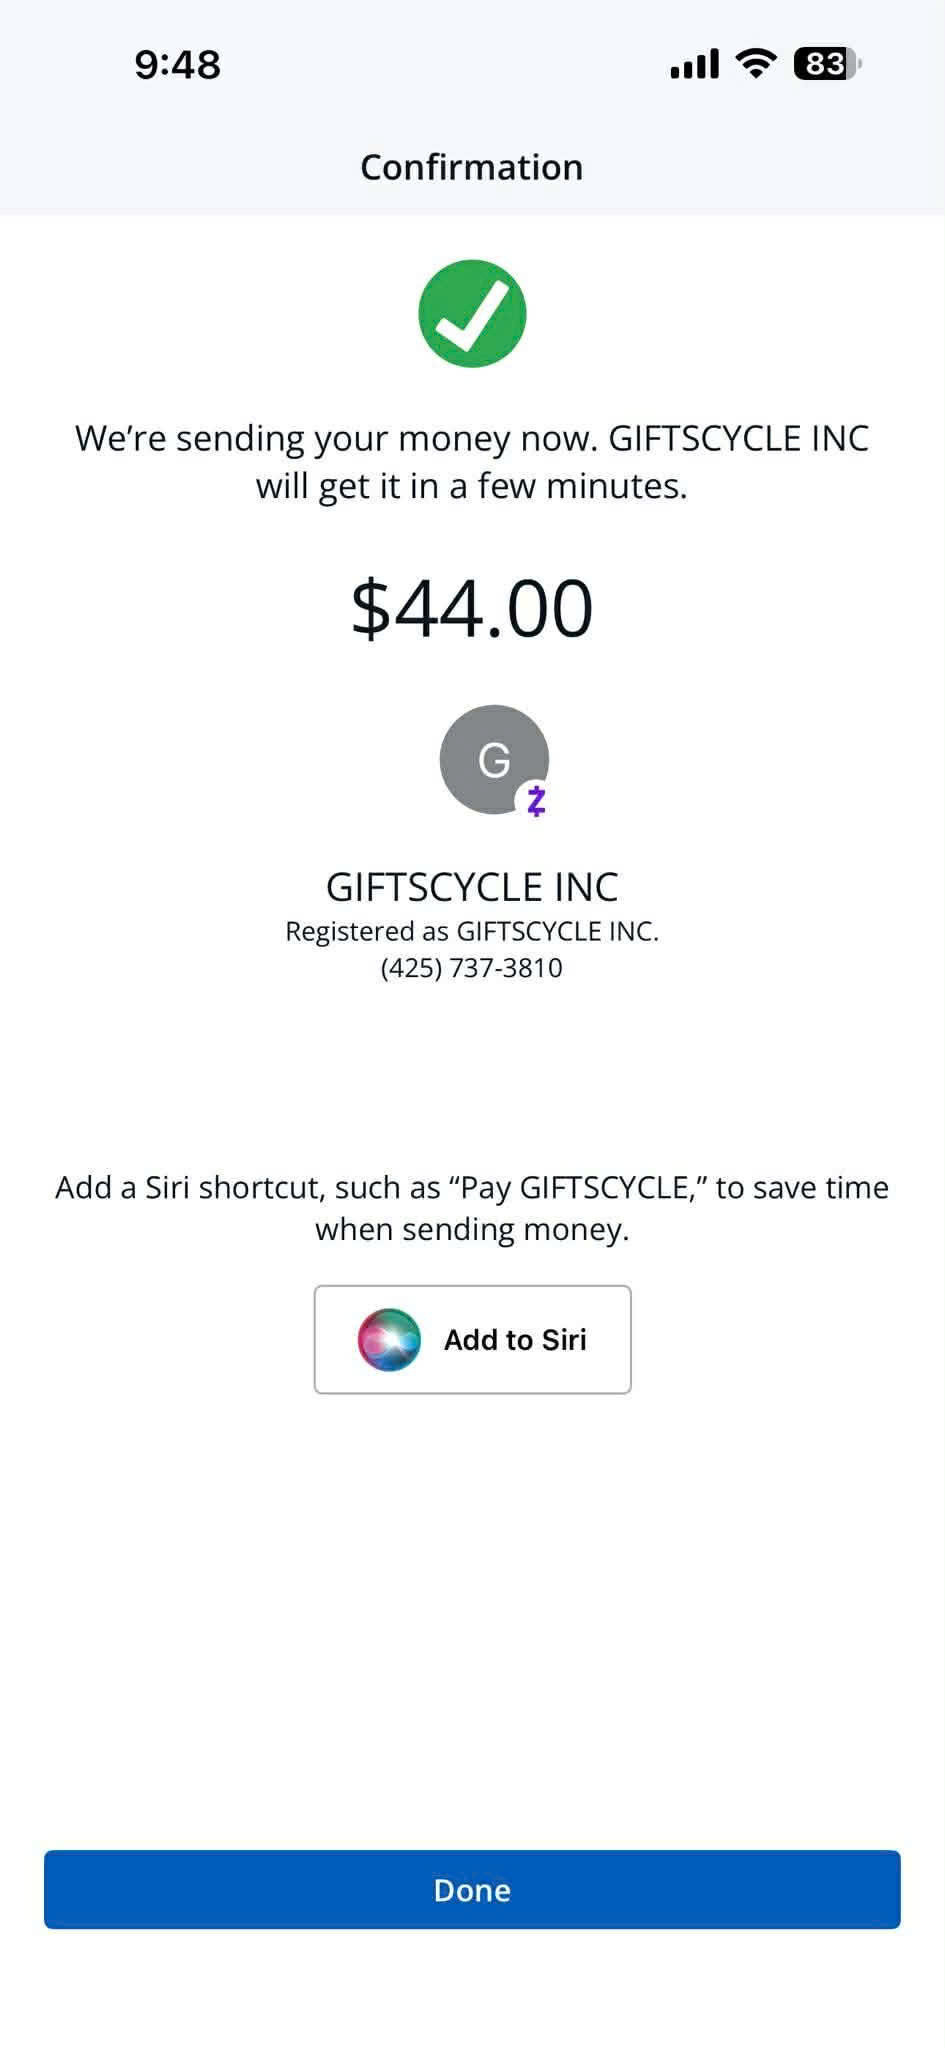Image resolution: width=945 pixels, height=2048 pixels.
Task: Tap the large GIFTSCYCLE INC recipient name
Action: (472, 887)
